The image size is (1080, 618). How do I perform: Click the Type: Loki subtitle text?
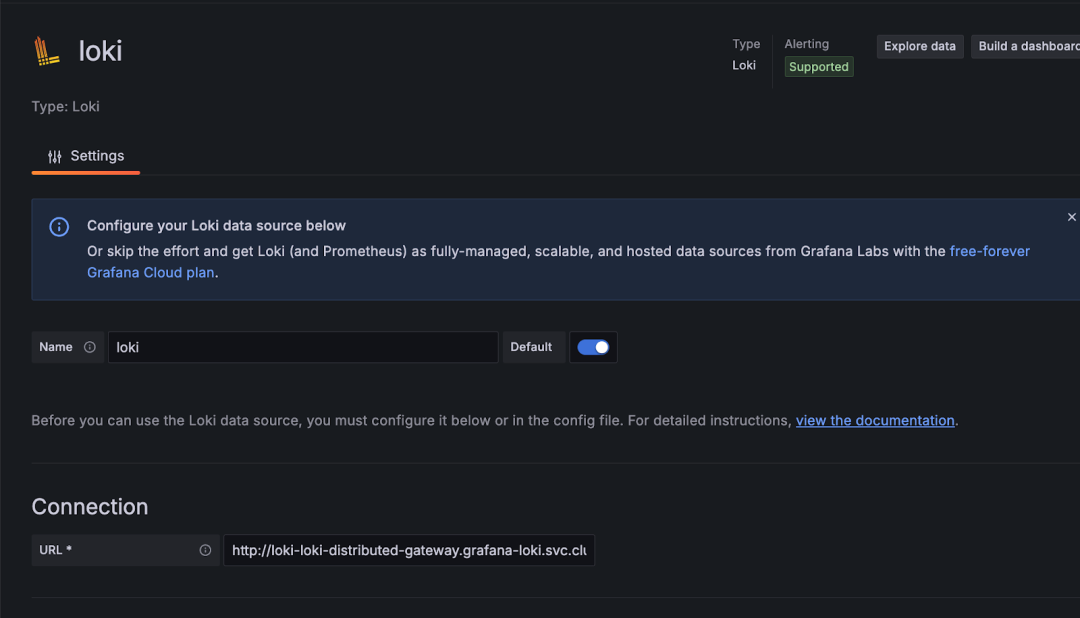64,106
